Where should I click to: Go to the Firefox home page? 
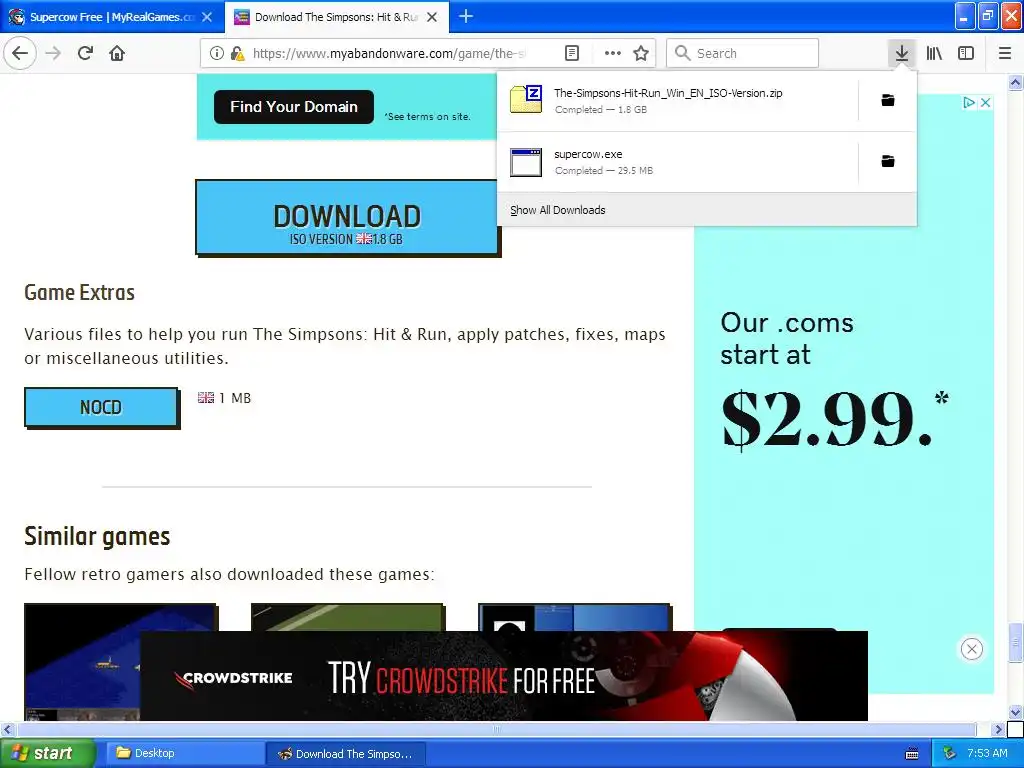coord(117,53)
